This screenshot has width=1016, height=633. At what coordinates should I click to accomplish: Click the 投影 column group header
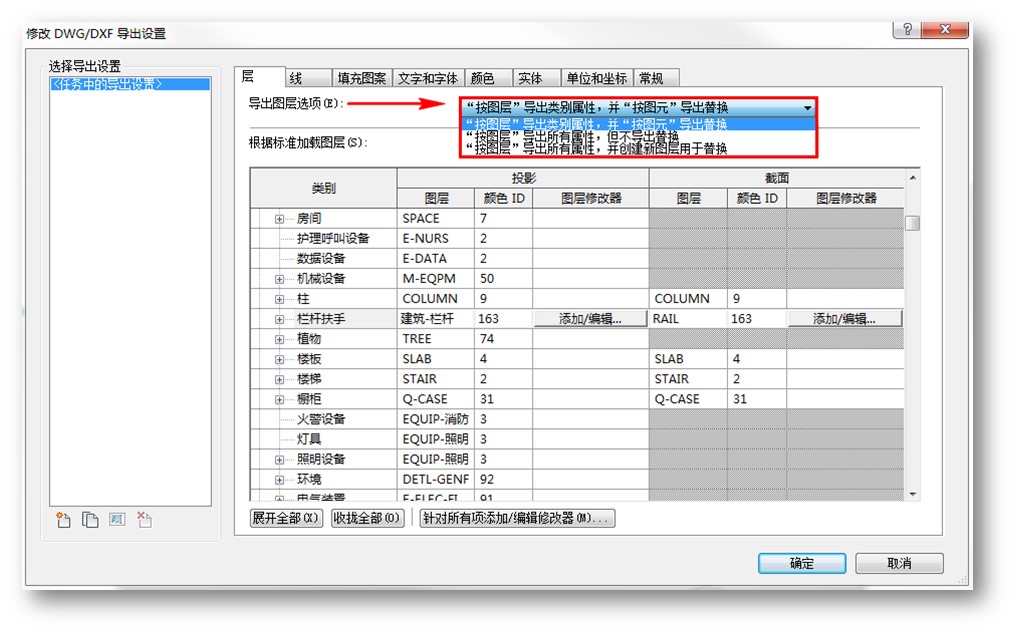pyautogui.click(x=523, y=178)
